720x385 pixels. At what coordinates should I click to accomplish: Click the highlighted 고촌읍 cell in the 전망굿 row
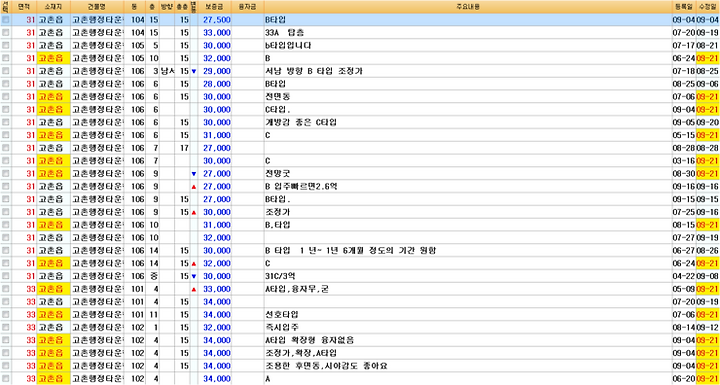point(53,174)
